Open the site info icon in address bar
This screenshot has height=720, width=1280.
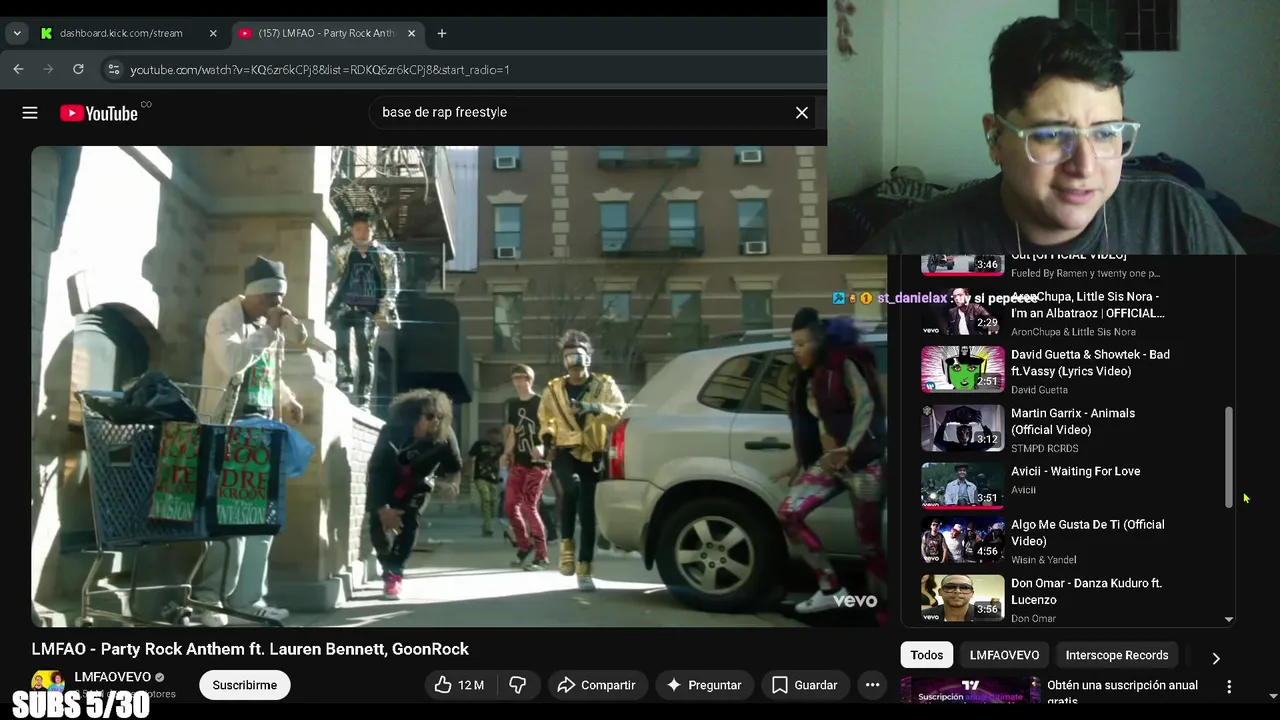114,69
